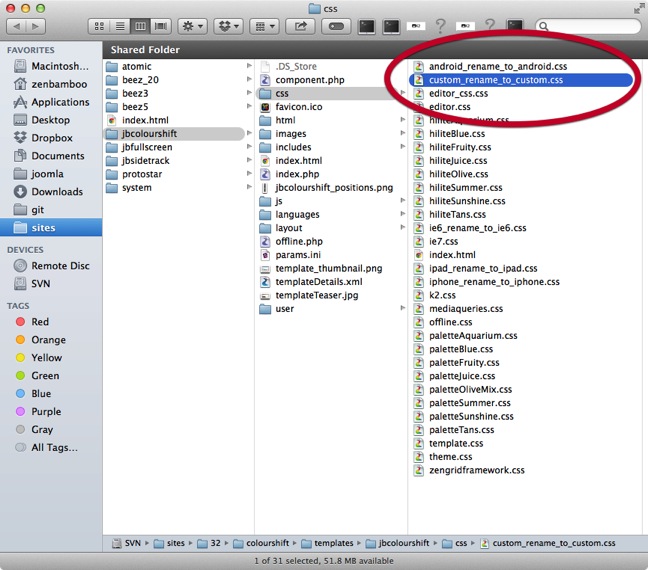Viewport: 648px width, 570px height.
Task: Expand the jbcolourshift folder arrow
Action: click(x=249, y=133)
